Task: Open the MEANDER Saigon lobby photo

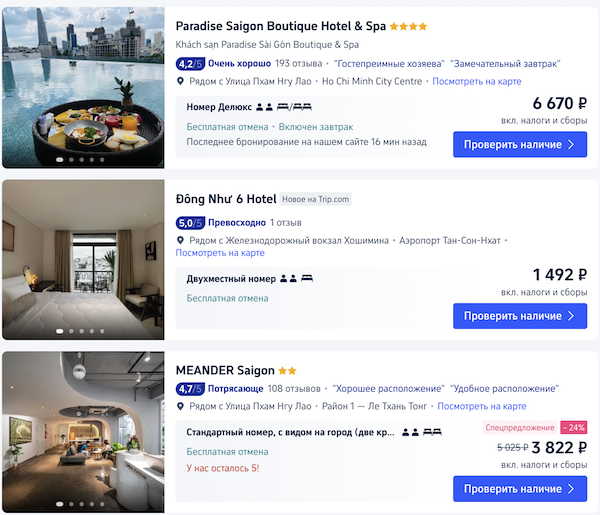Action: click(x=83, y=432)
